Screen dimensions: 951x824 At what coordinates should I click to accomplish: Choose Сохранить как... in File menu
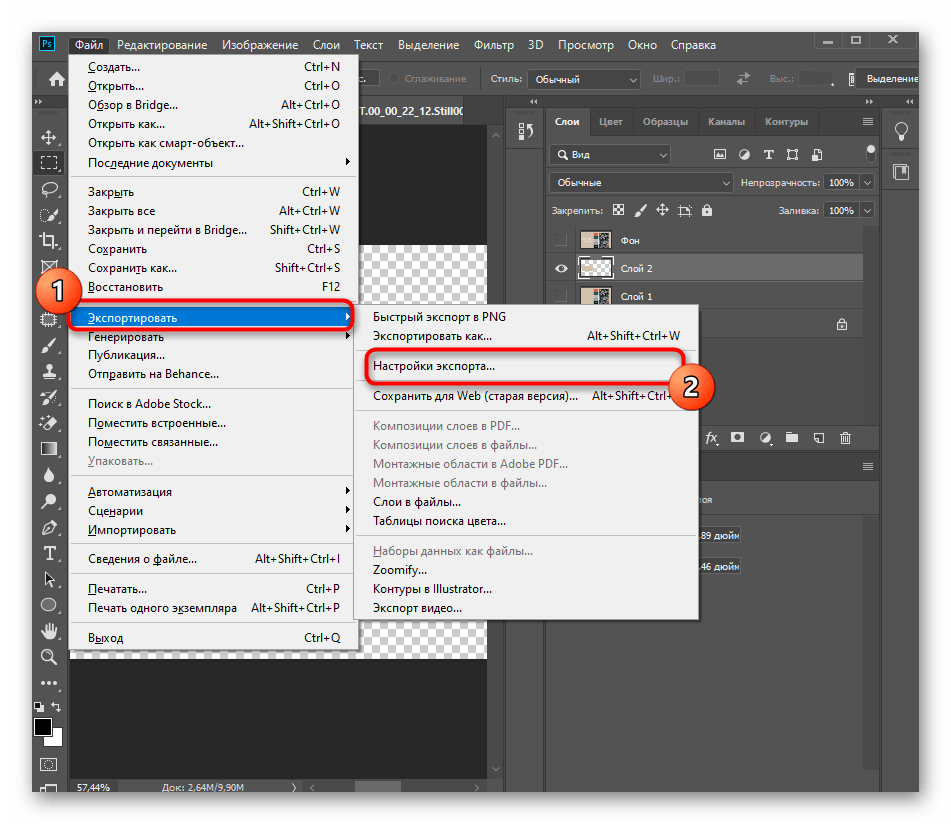(x=211, y=267)
